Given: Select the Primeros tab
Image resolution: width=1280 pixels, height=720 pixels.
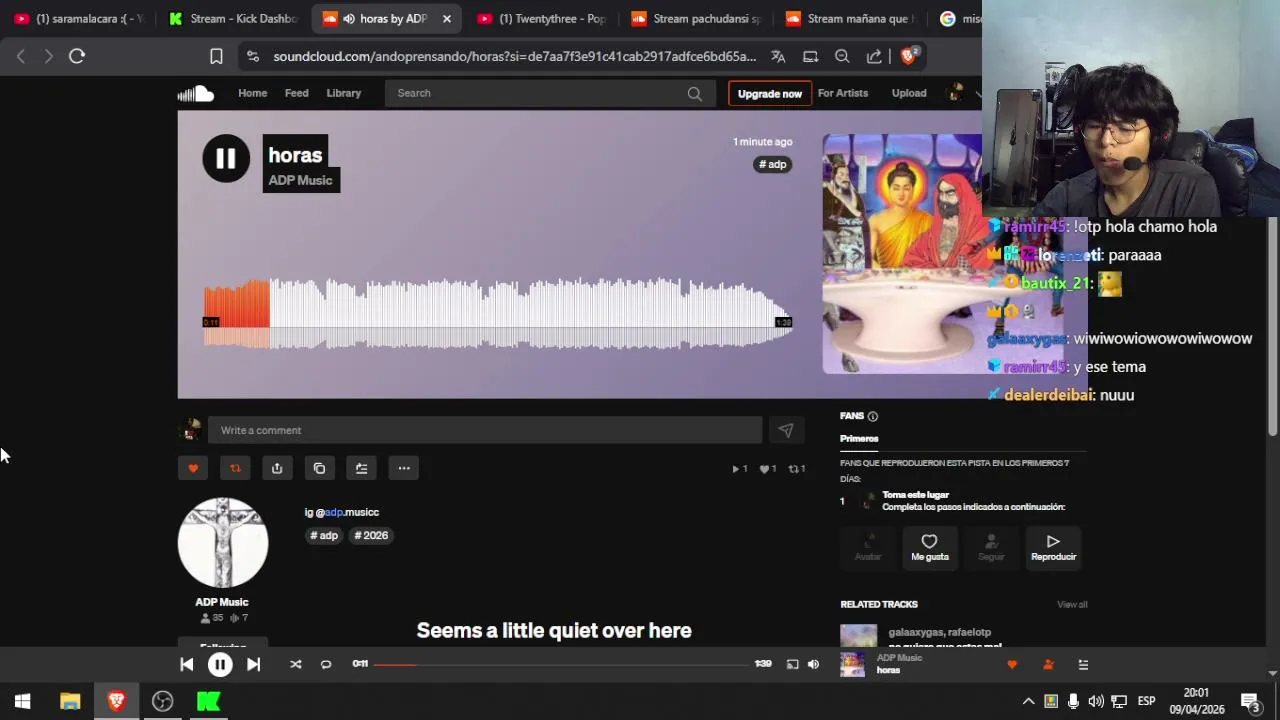Looking at the screenshot, I should point(859,438).
